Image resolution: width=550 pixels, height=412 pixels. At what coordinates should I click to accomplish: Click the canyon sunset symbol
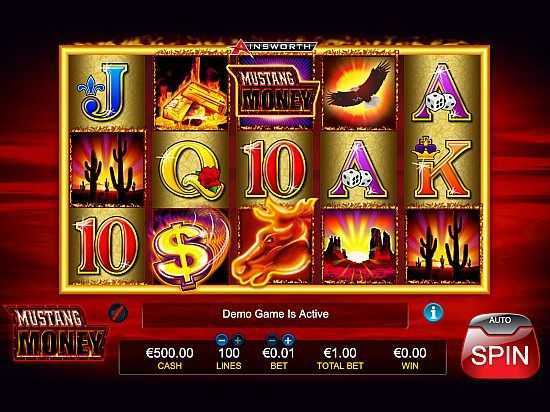click(359, 245)
